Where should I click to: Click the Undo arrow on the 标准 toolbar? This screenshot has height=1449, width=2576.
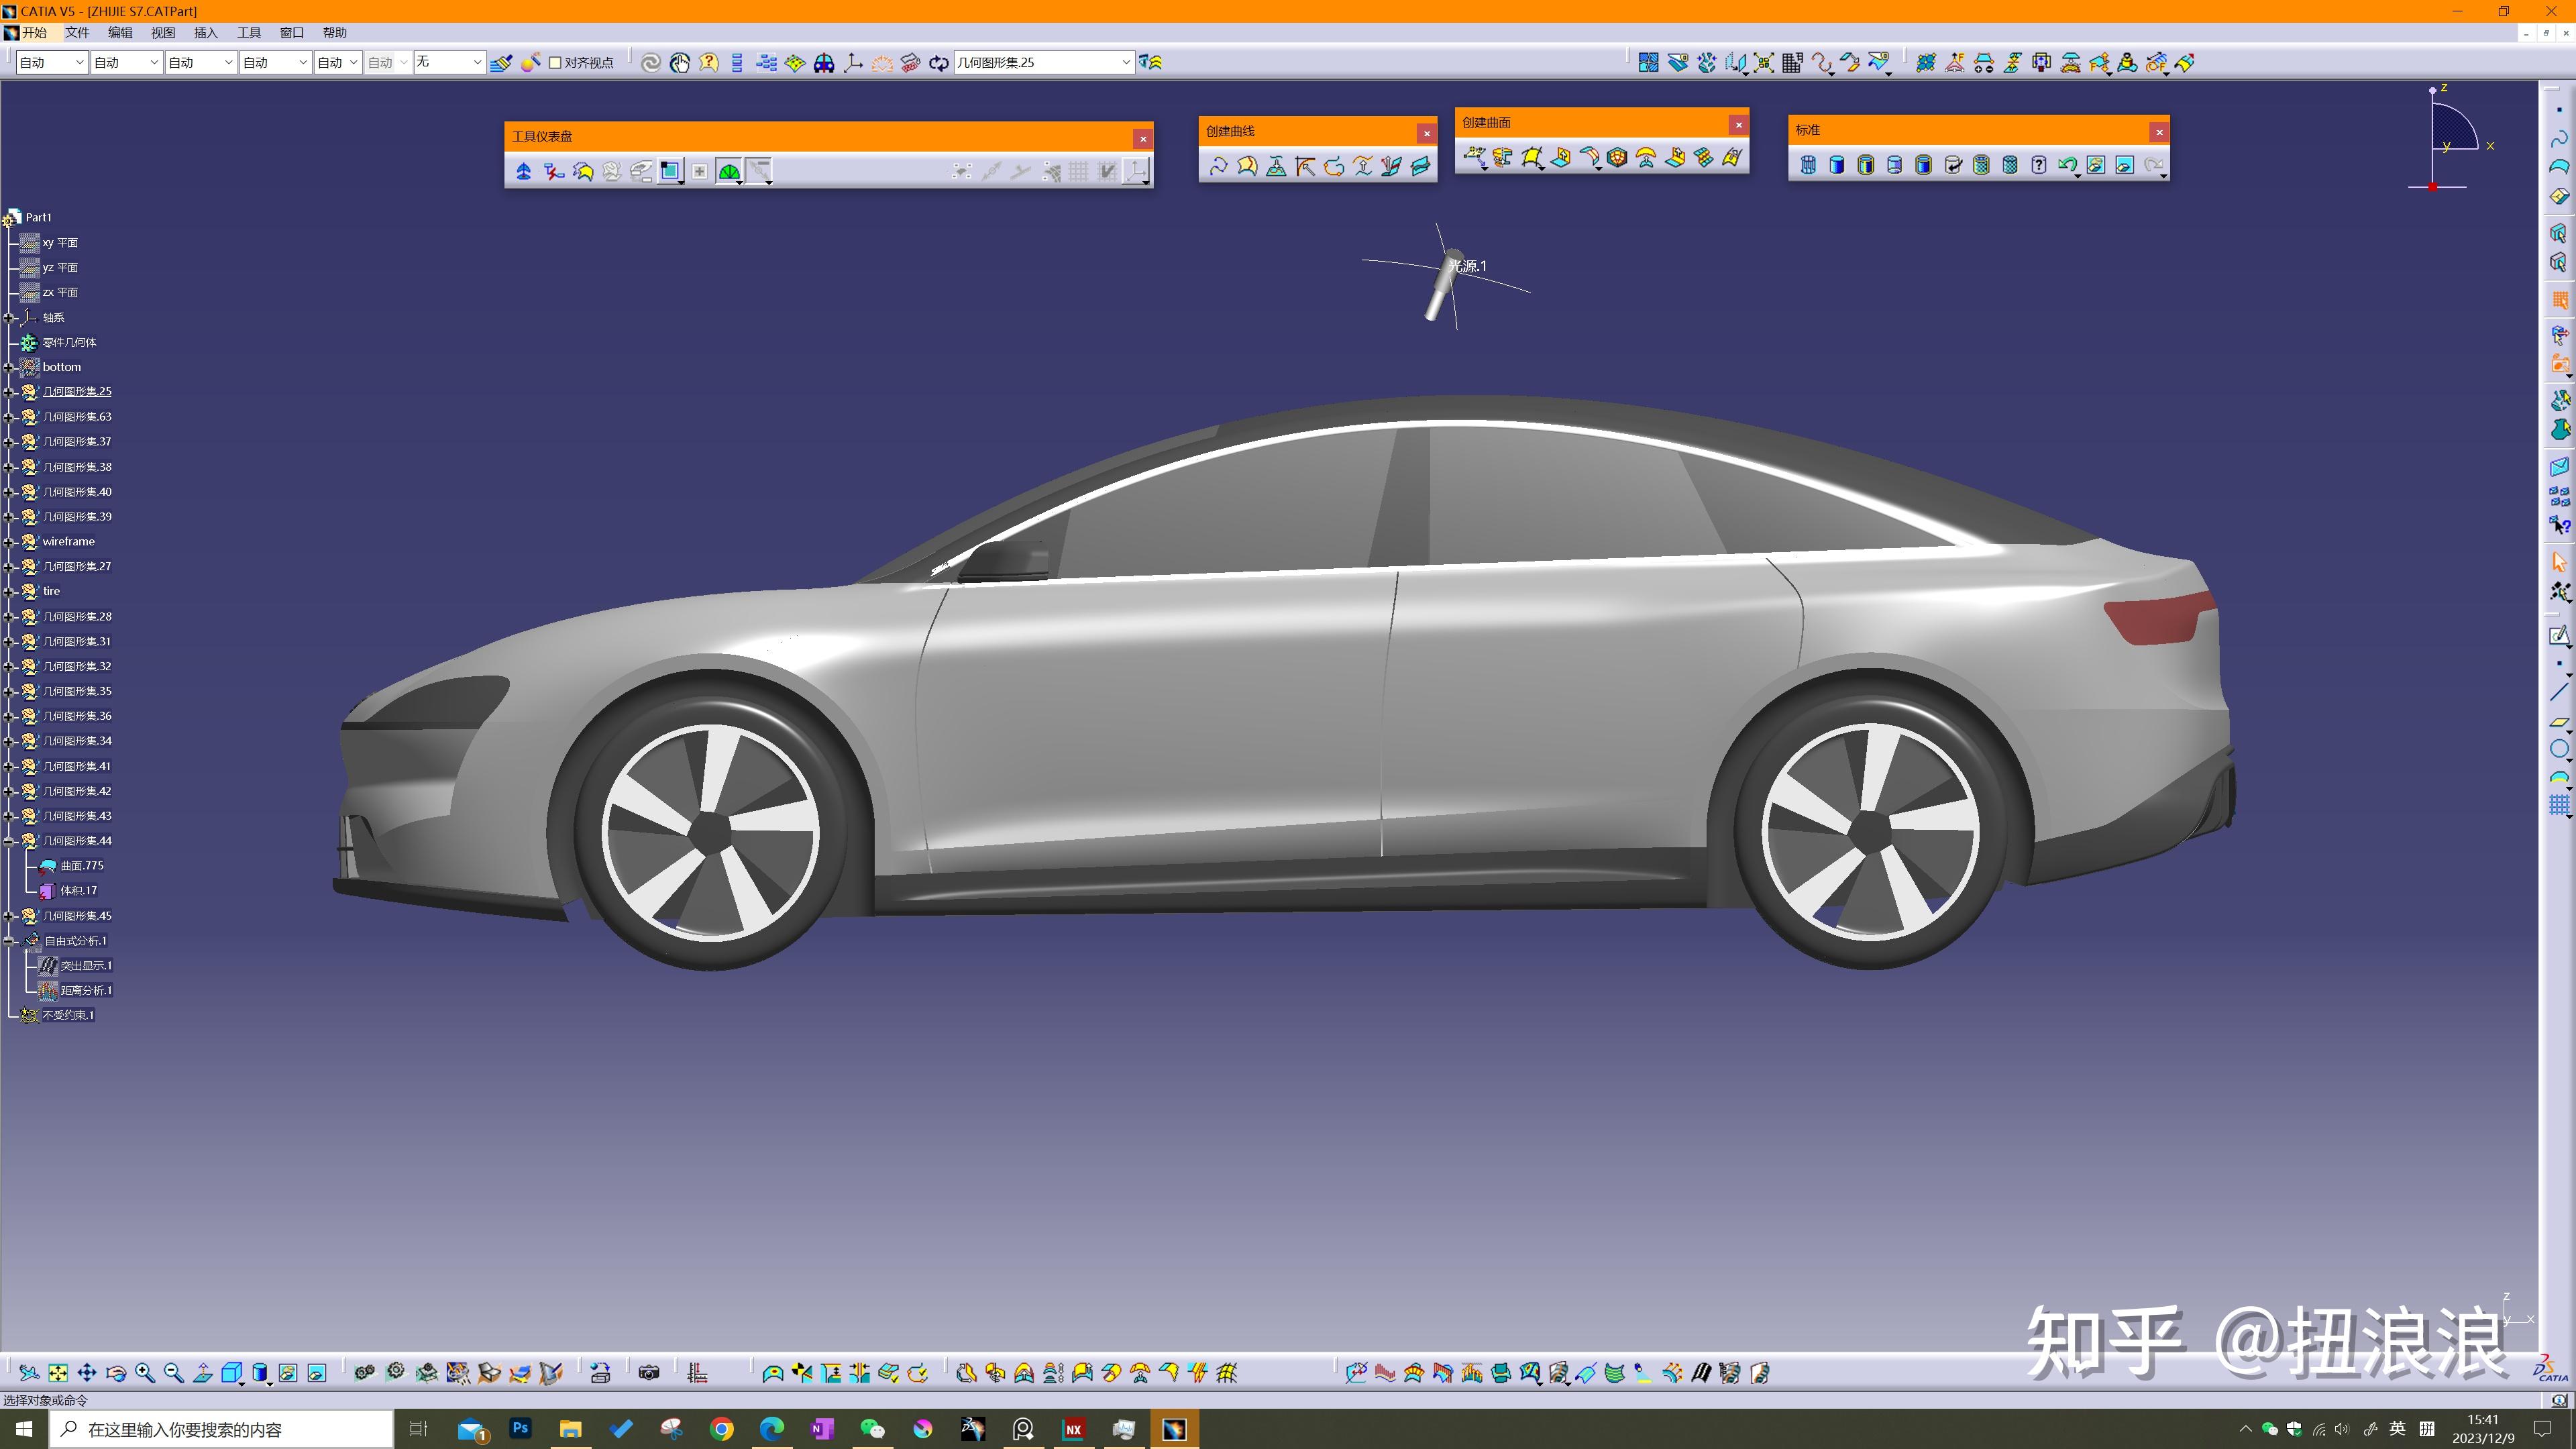(x=2068, y=166)
